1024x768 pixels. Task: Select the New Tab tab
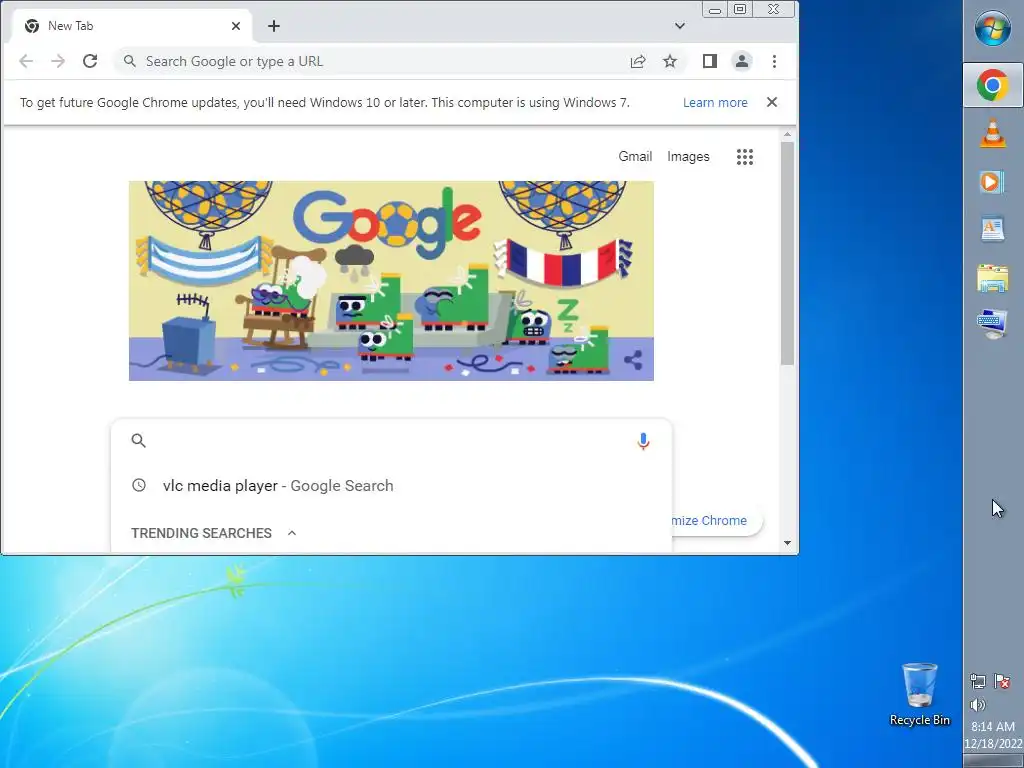click(x=133, y=26)
